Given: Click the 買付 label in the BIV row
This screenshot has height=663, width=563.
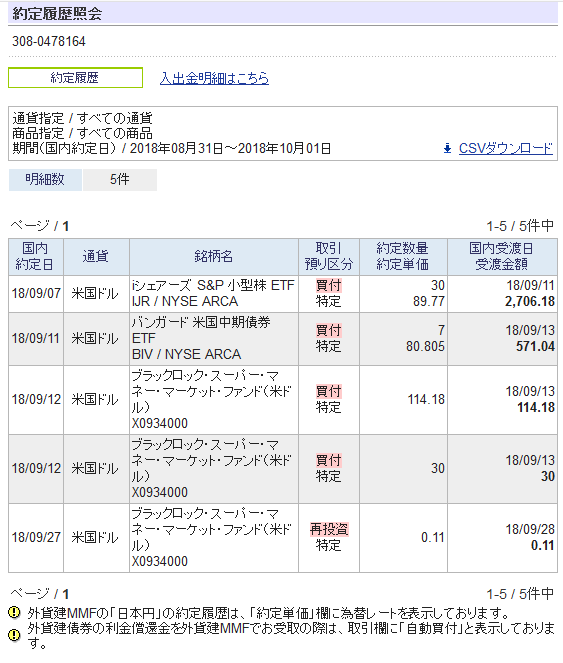Looking at the screenshot, I should point(329,331).
